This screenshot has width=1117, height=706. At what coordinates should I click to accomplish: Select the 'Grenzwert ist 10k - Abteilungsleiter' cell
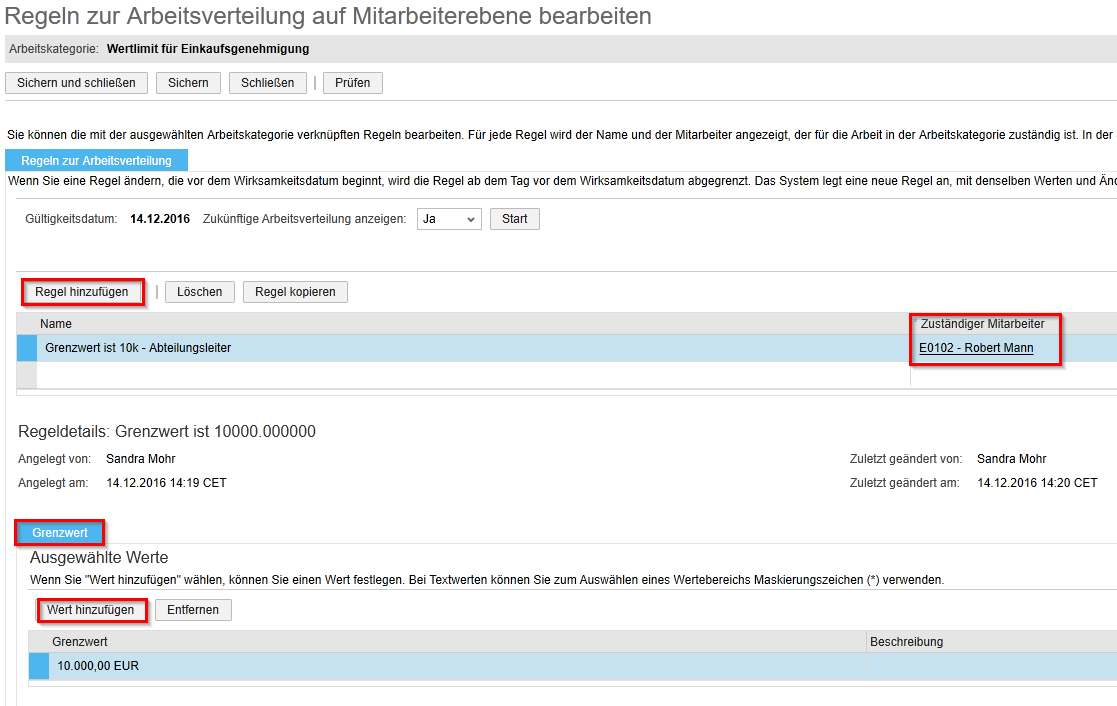[x=138, y=348]
